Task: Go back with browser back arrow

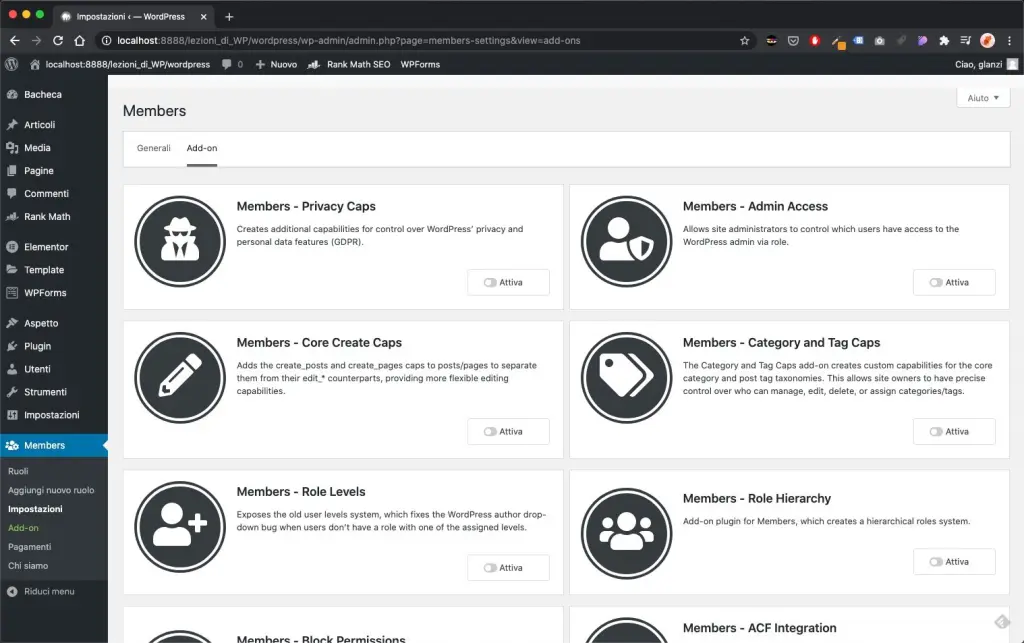Action: (x=14, y=40)
